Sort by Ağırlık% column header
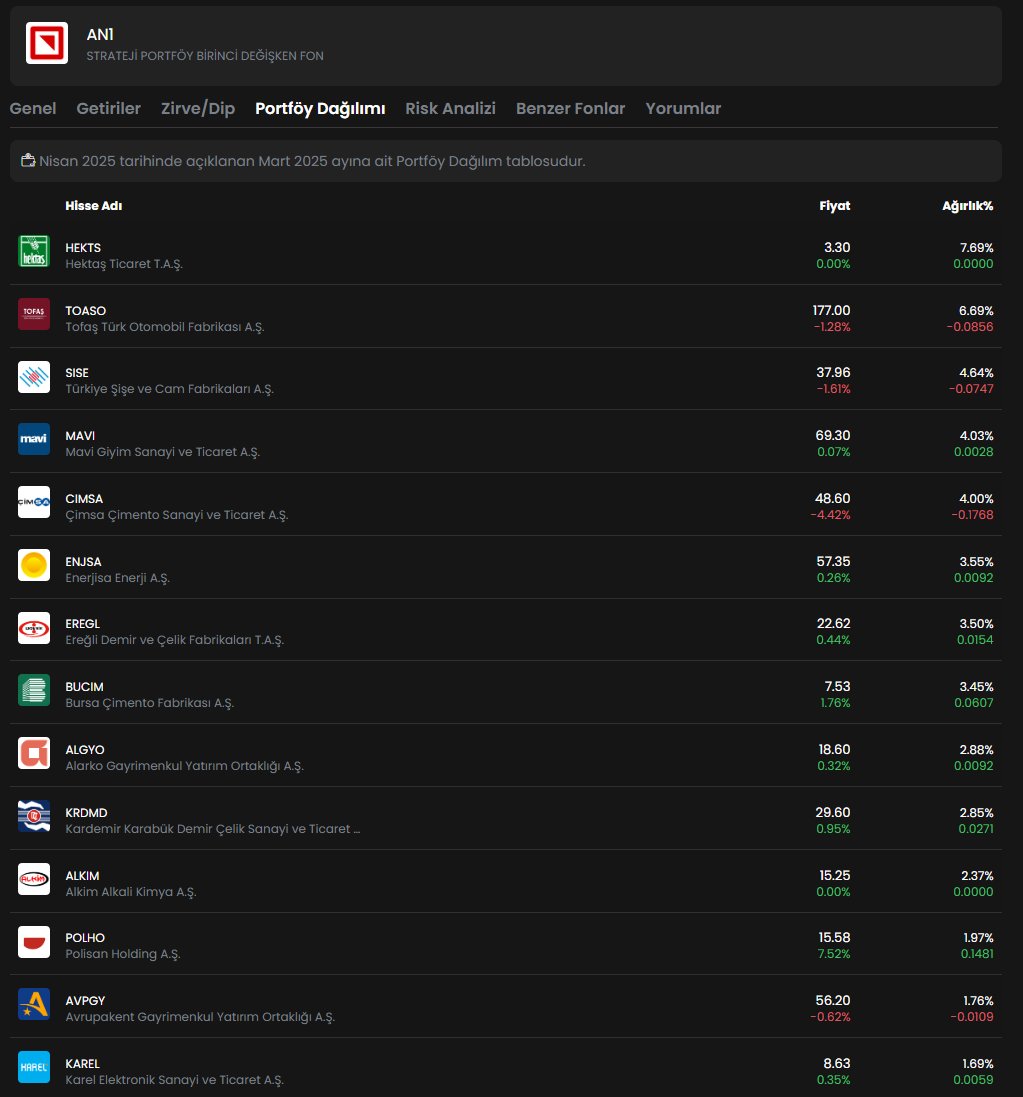1023x1097 pixels. [x=968, y=206]
